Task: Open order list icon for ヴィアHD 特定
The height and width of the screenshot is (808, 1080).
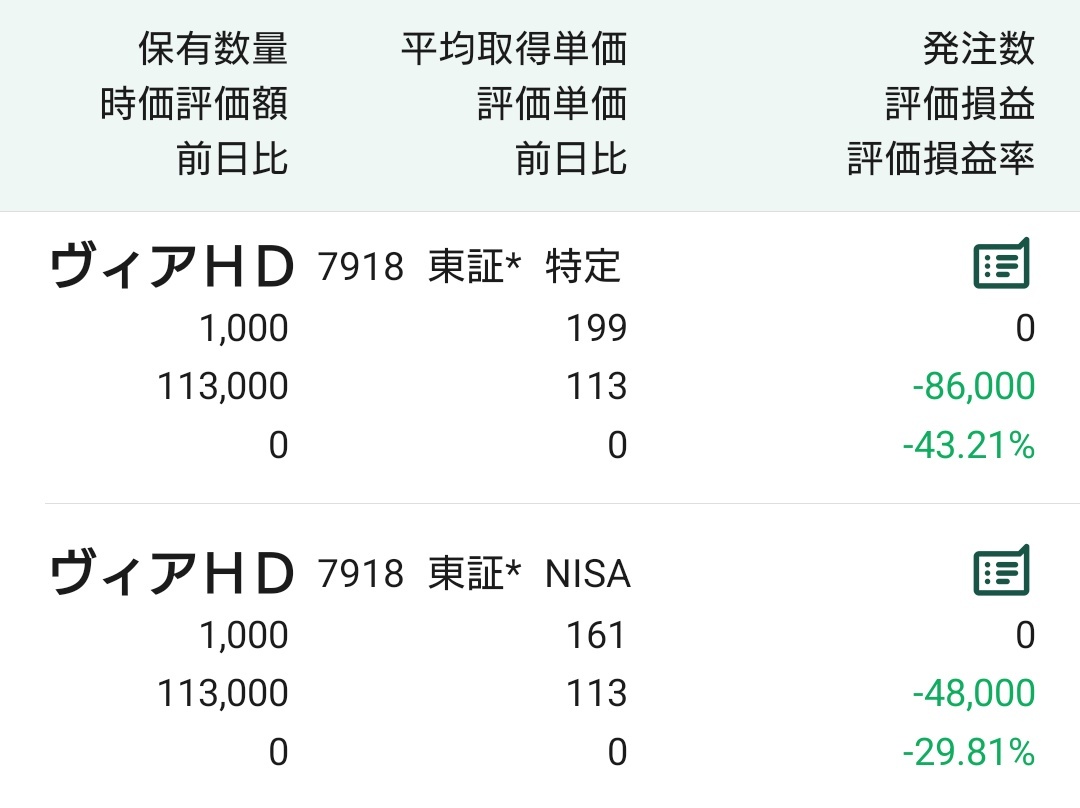Action: coord(1001,264)
